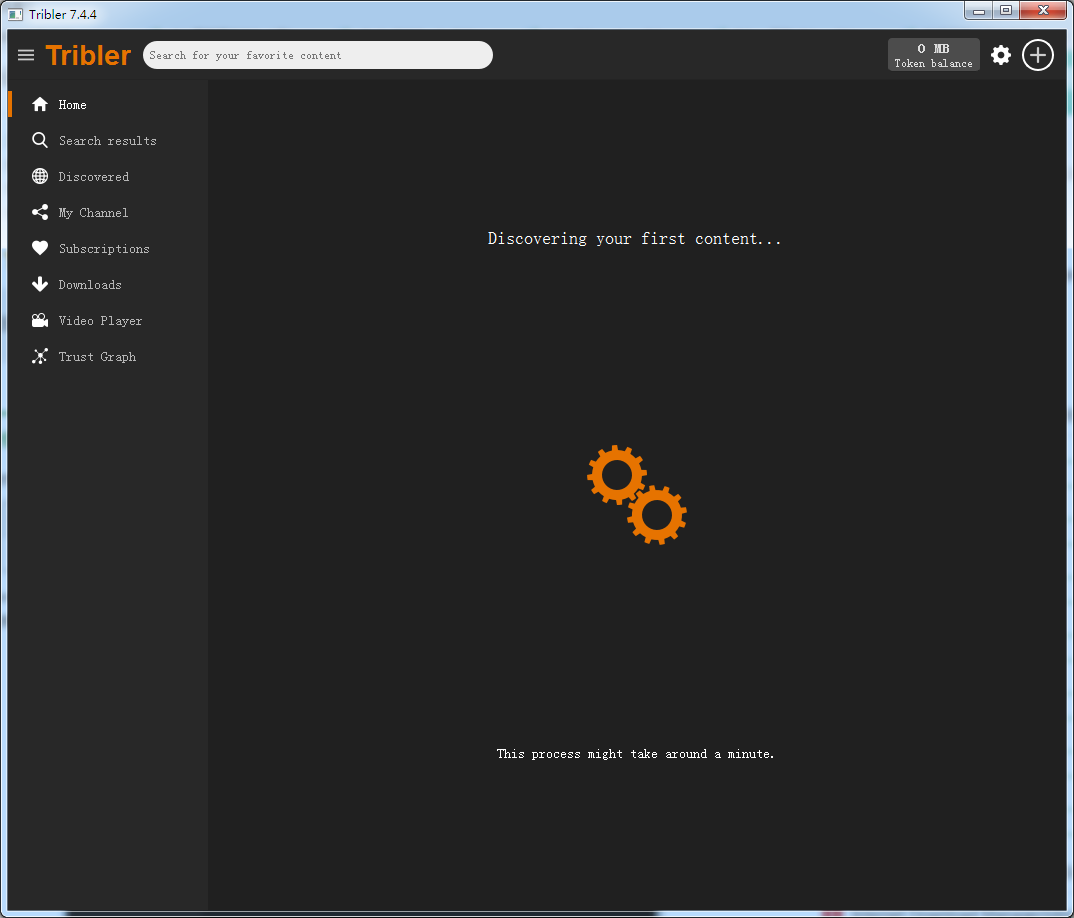Click the Tribler title bar app icon

coord(15,14)
